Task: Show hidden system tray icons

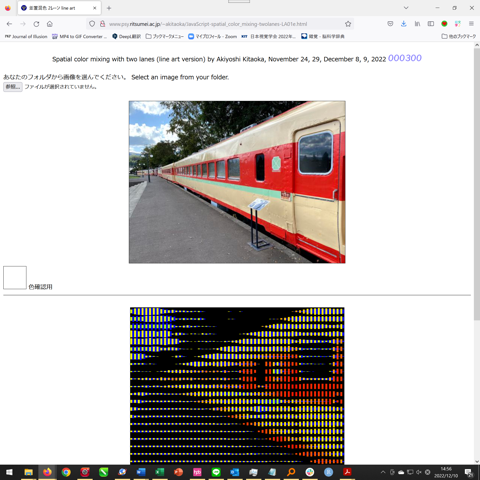Action: (383, 472)
